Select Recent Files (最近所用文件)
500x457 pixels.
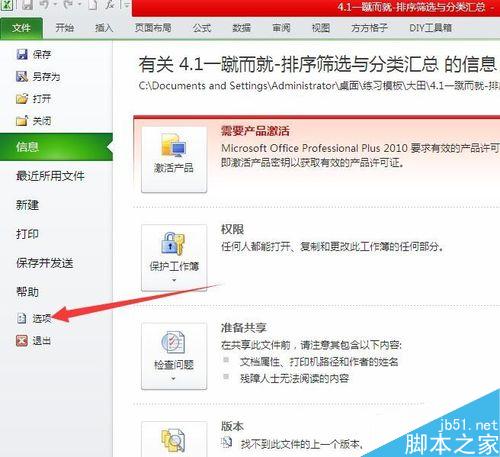click(x=50, y=176)
